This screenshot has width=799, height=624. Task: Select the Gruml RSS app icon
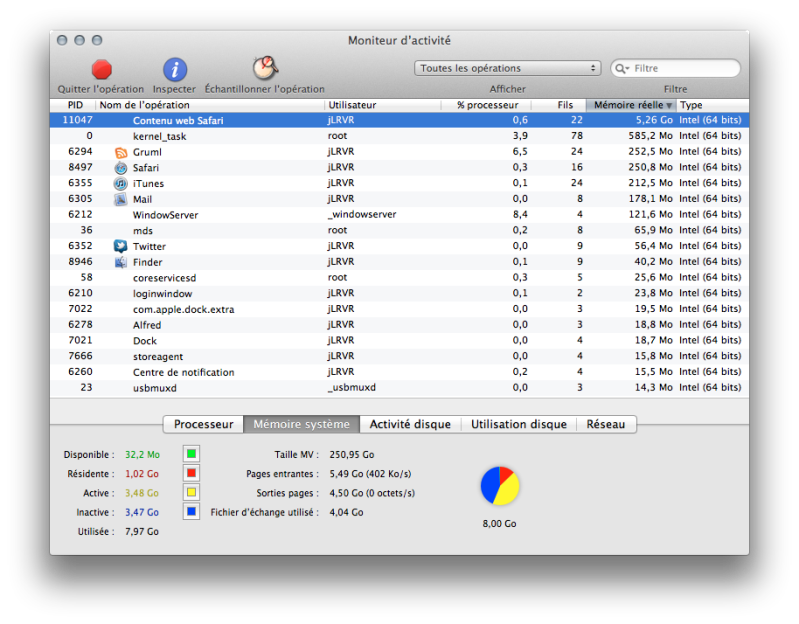pos(121,152)
